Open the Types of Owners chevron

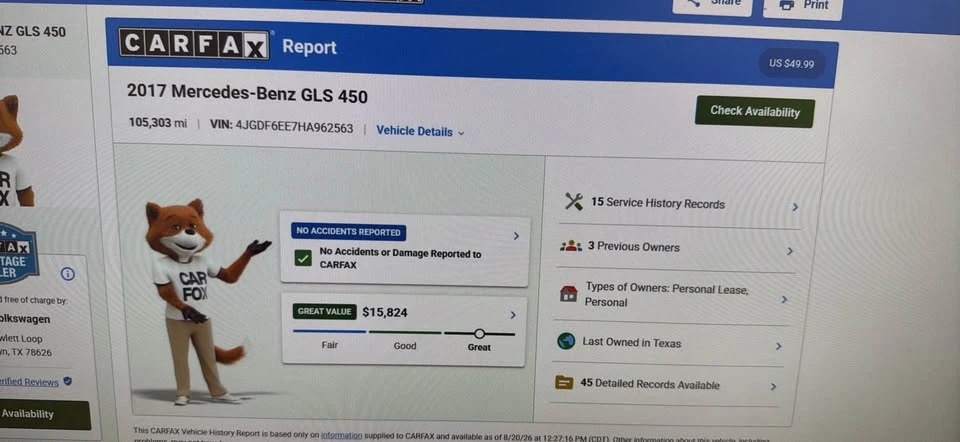point(784,299)
